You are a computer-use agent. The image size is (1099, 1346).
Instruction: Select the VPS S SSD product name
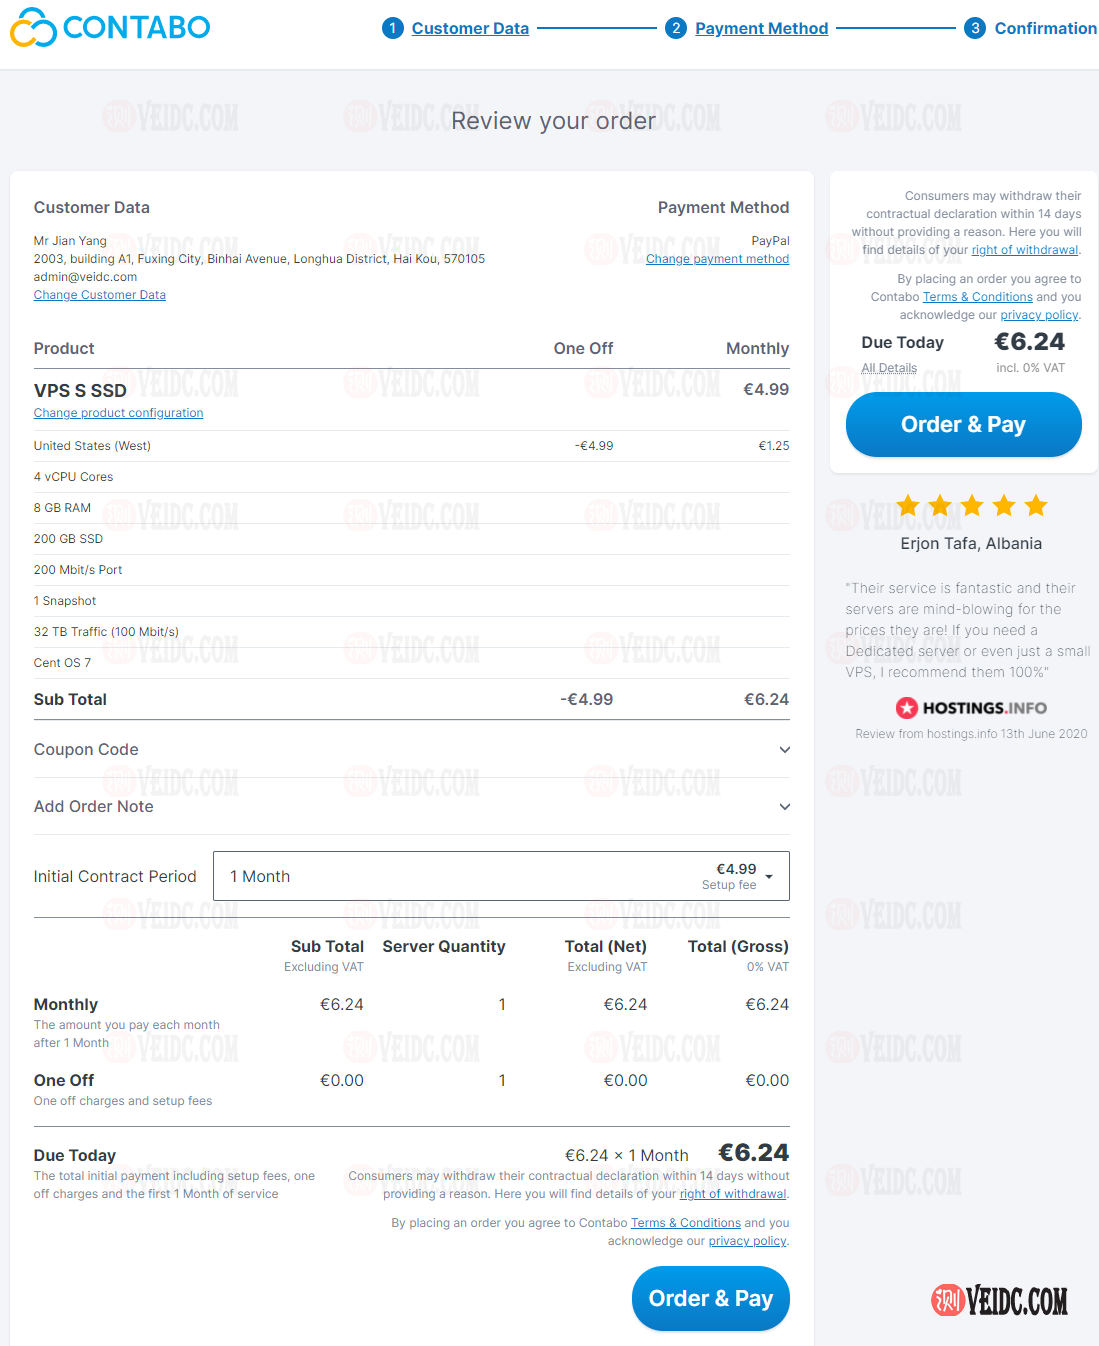80,391
